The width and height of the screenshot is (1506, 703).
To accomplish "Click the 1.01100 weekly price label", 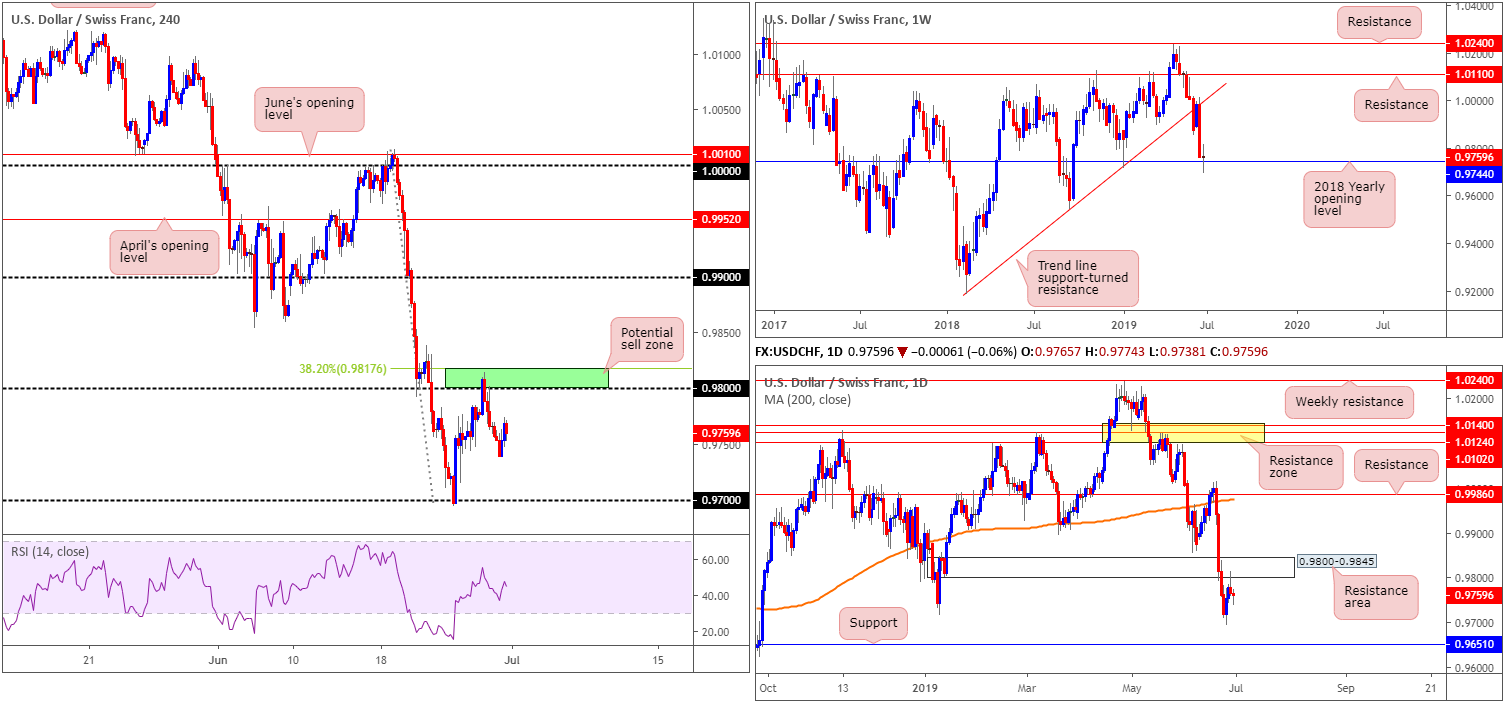I will coord(1475,75).
